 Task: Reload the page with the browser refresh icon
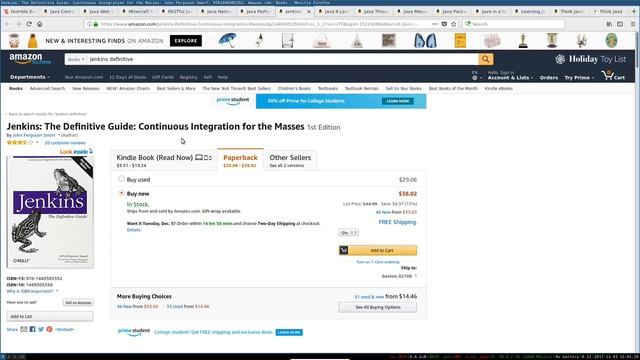click(29, 24)
